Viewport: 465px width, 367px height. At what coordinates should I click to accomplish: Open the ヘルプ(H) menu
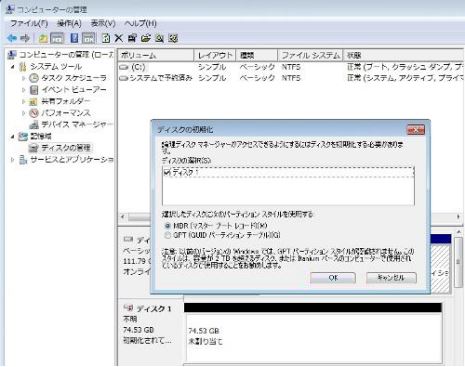coord(140,23)
